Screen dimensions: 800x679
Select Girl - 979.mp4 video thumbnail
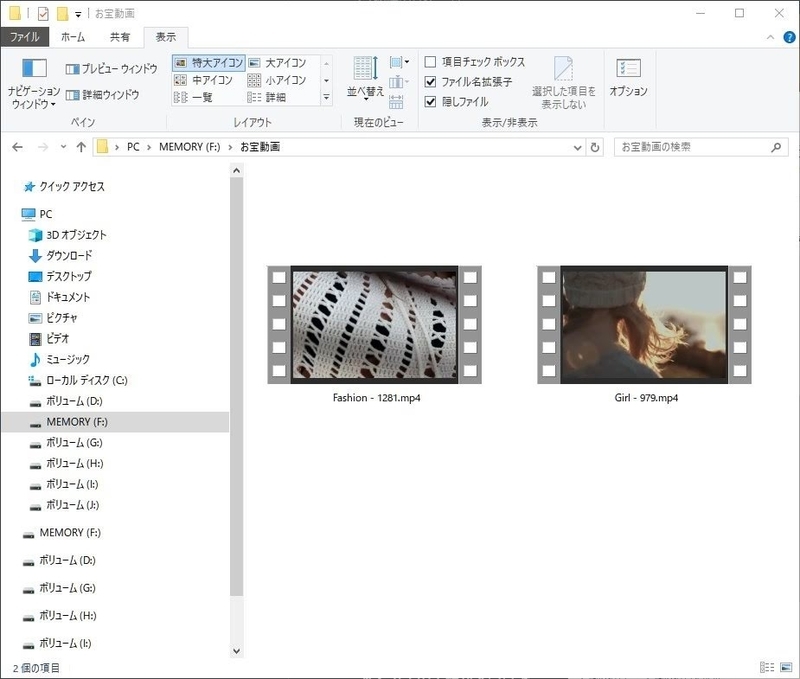coord(644,324)
